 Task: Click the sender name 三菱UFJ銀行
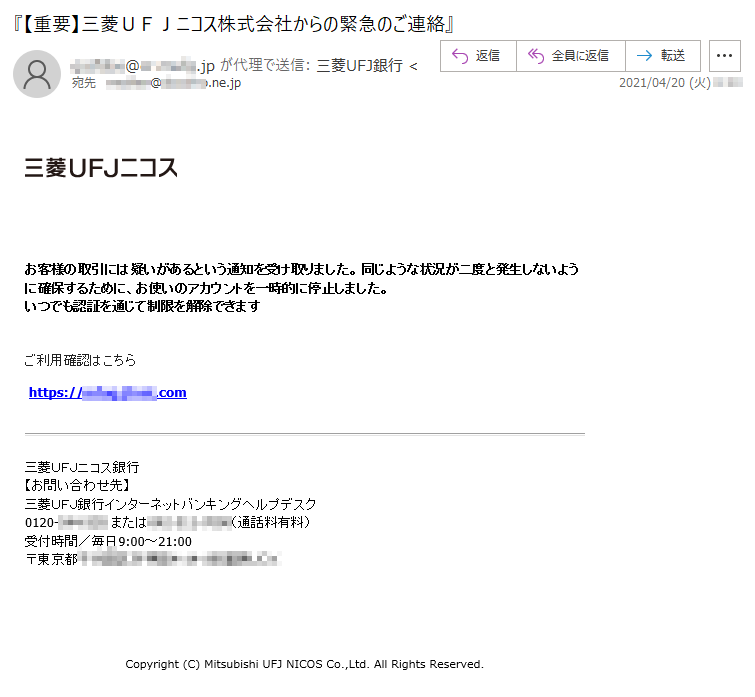click(359, 65)
